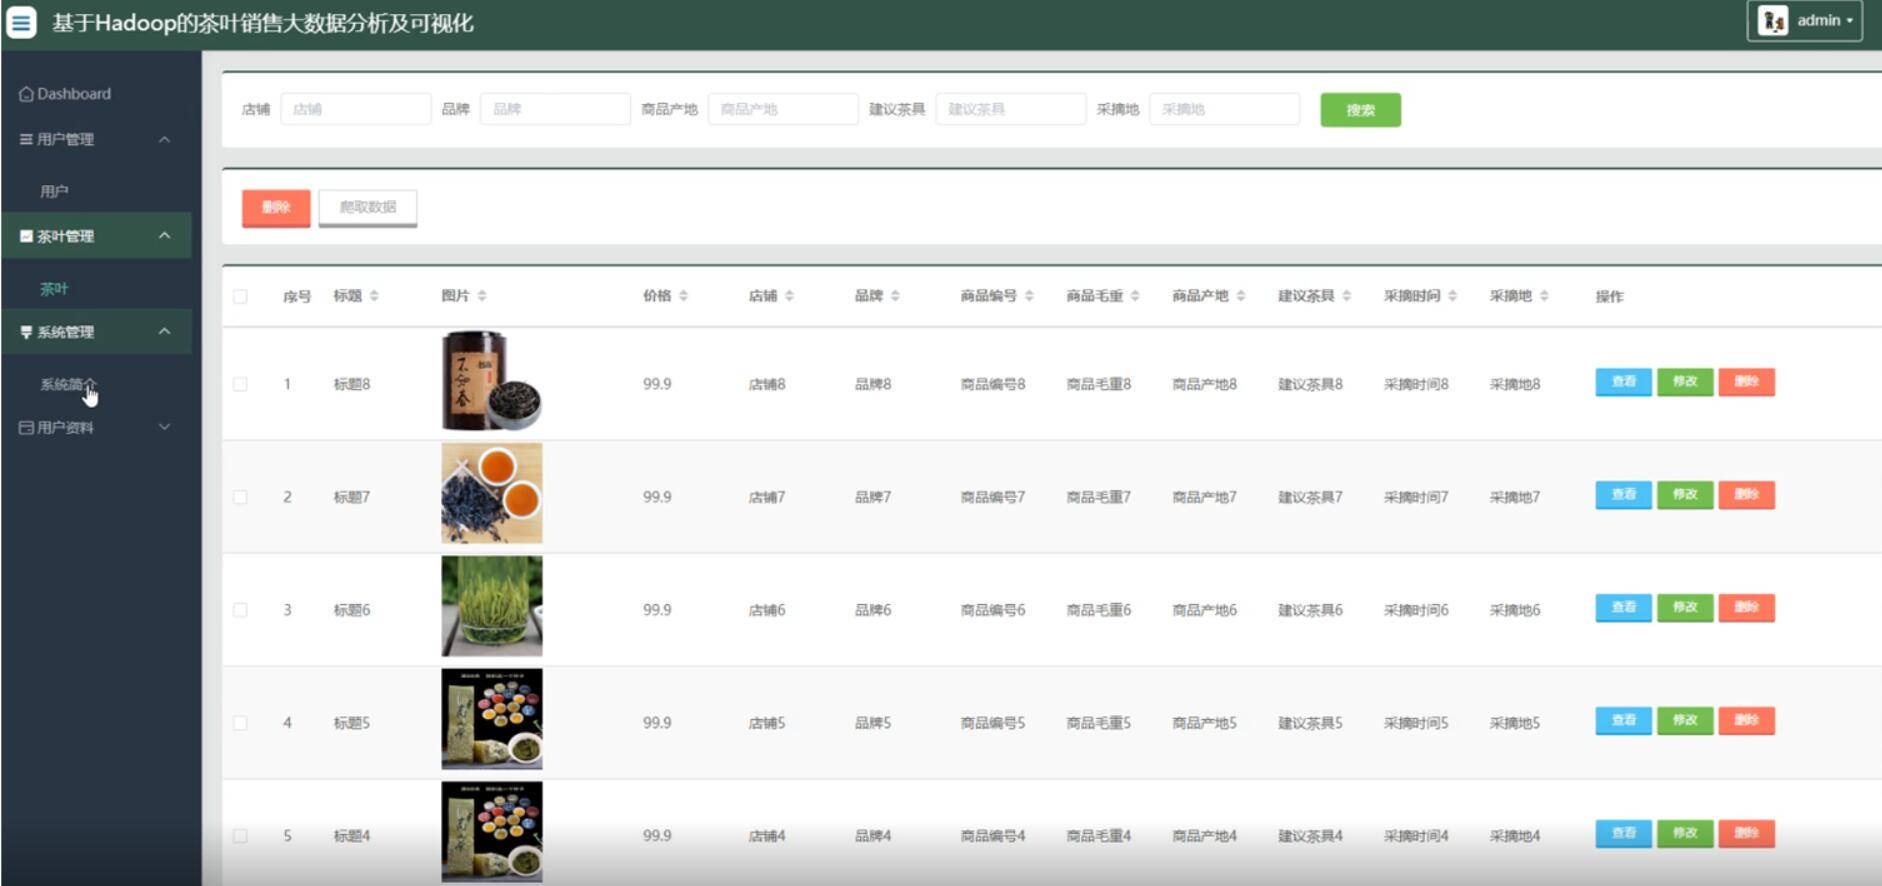
Task: Focus the 商品产地 search field
Action: [x=783, y=109]
